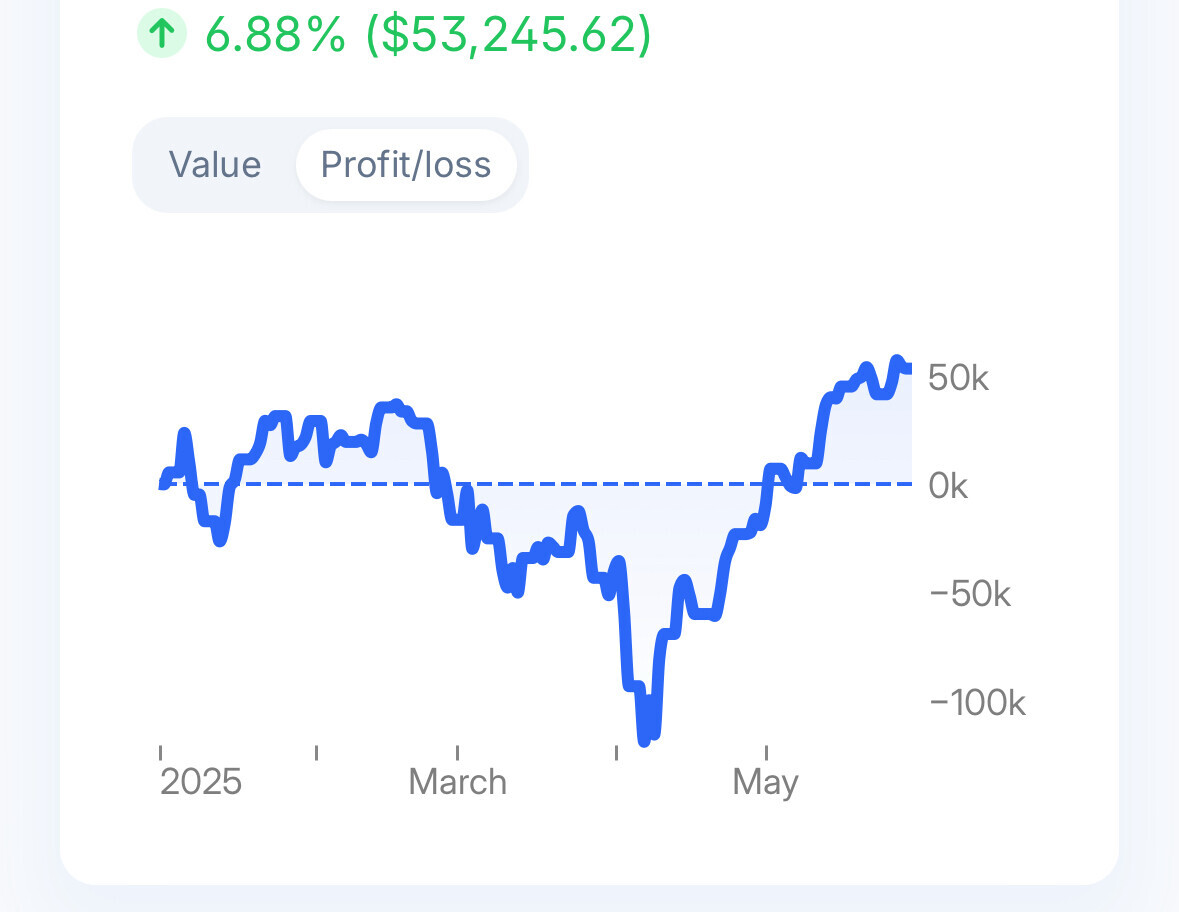Click the $53,245.62 profit amount
Viewport: 1179px width, 912px height.
pos(508,34)
